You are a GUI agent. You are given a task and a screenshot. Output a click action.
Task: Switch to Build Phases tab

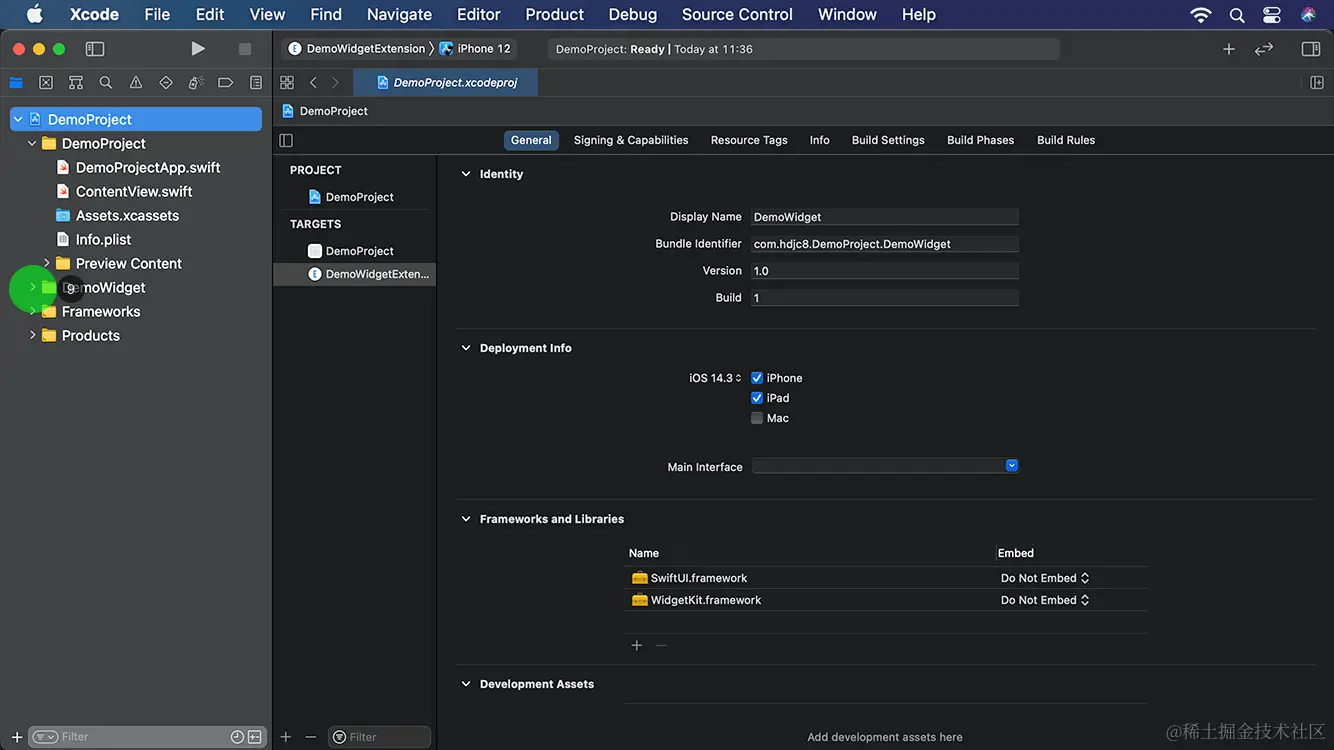coord(980,140)
